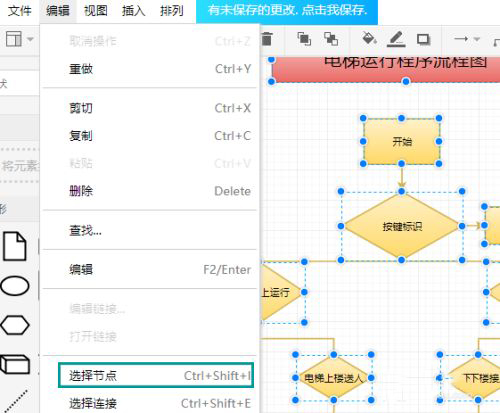Expand the connection arrow dropdown
This screenshot has height=413, width=500.
(x=477, y=39)
